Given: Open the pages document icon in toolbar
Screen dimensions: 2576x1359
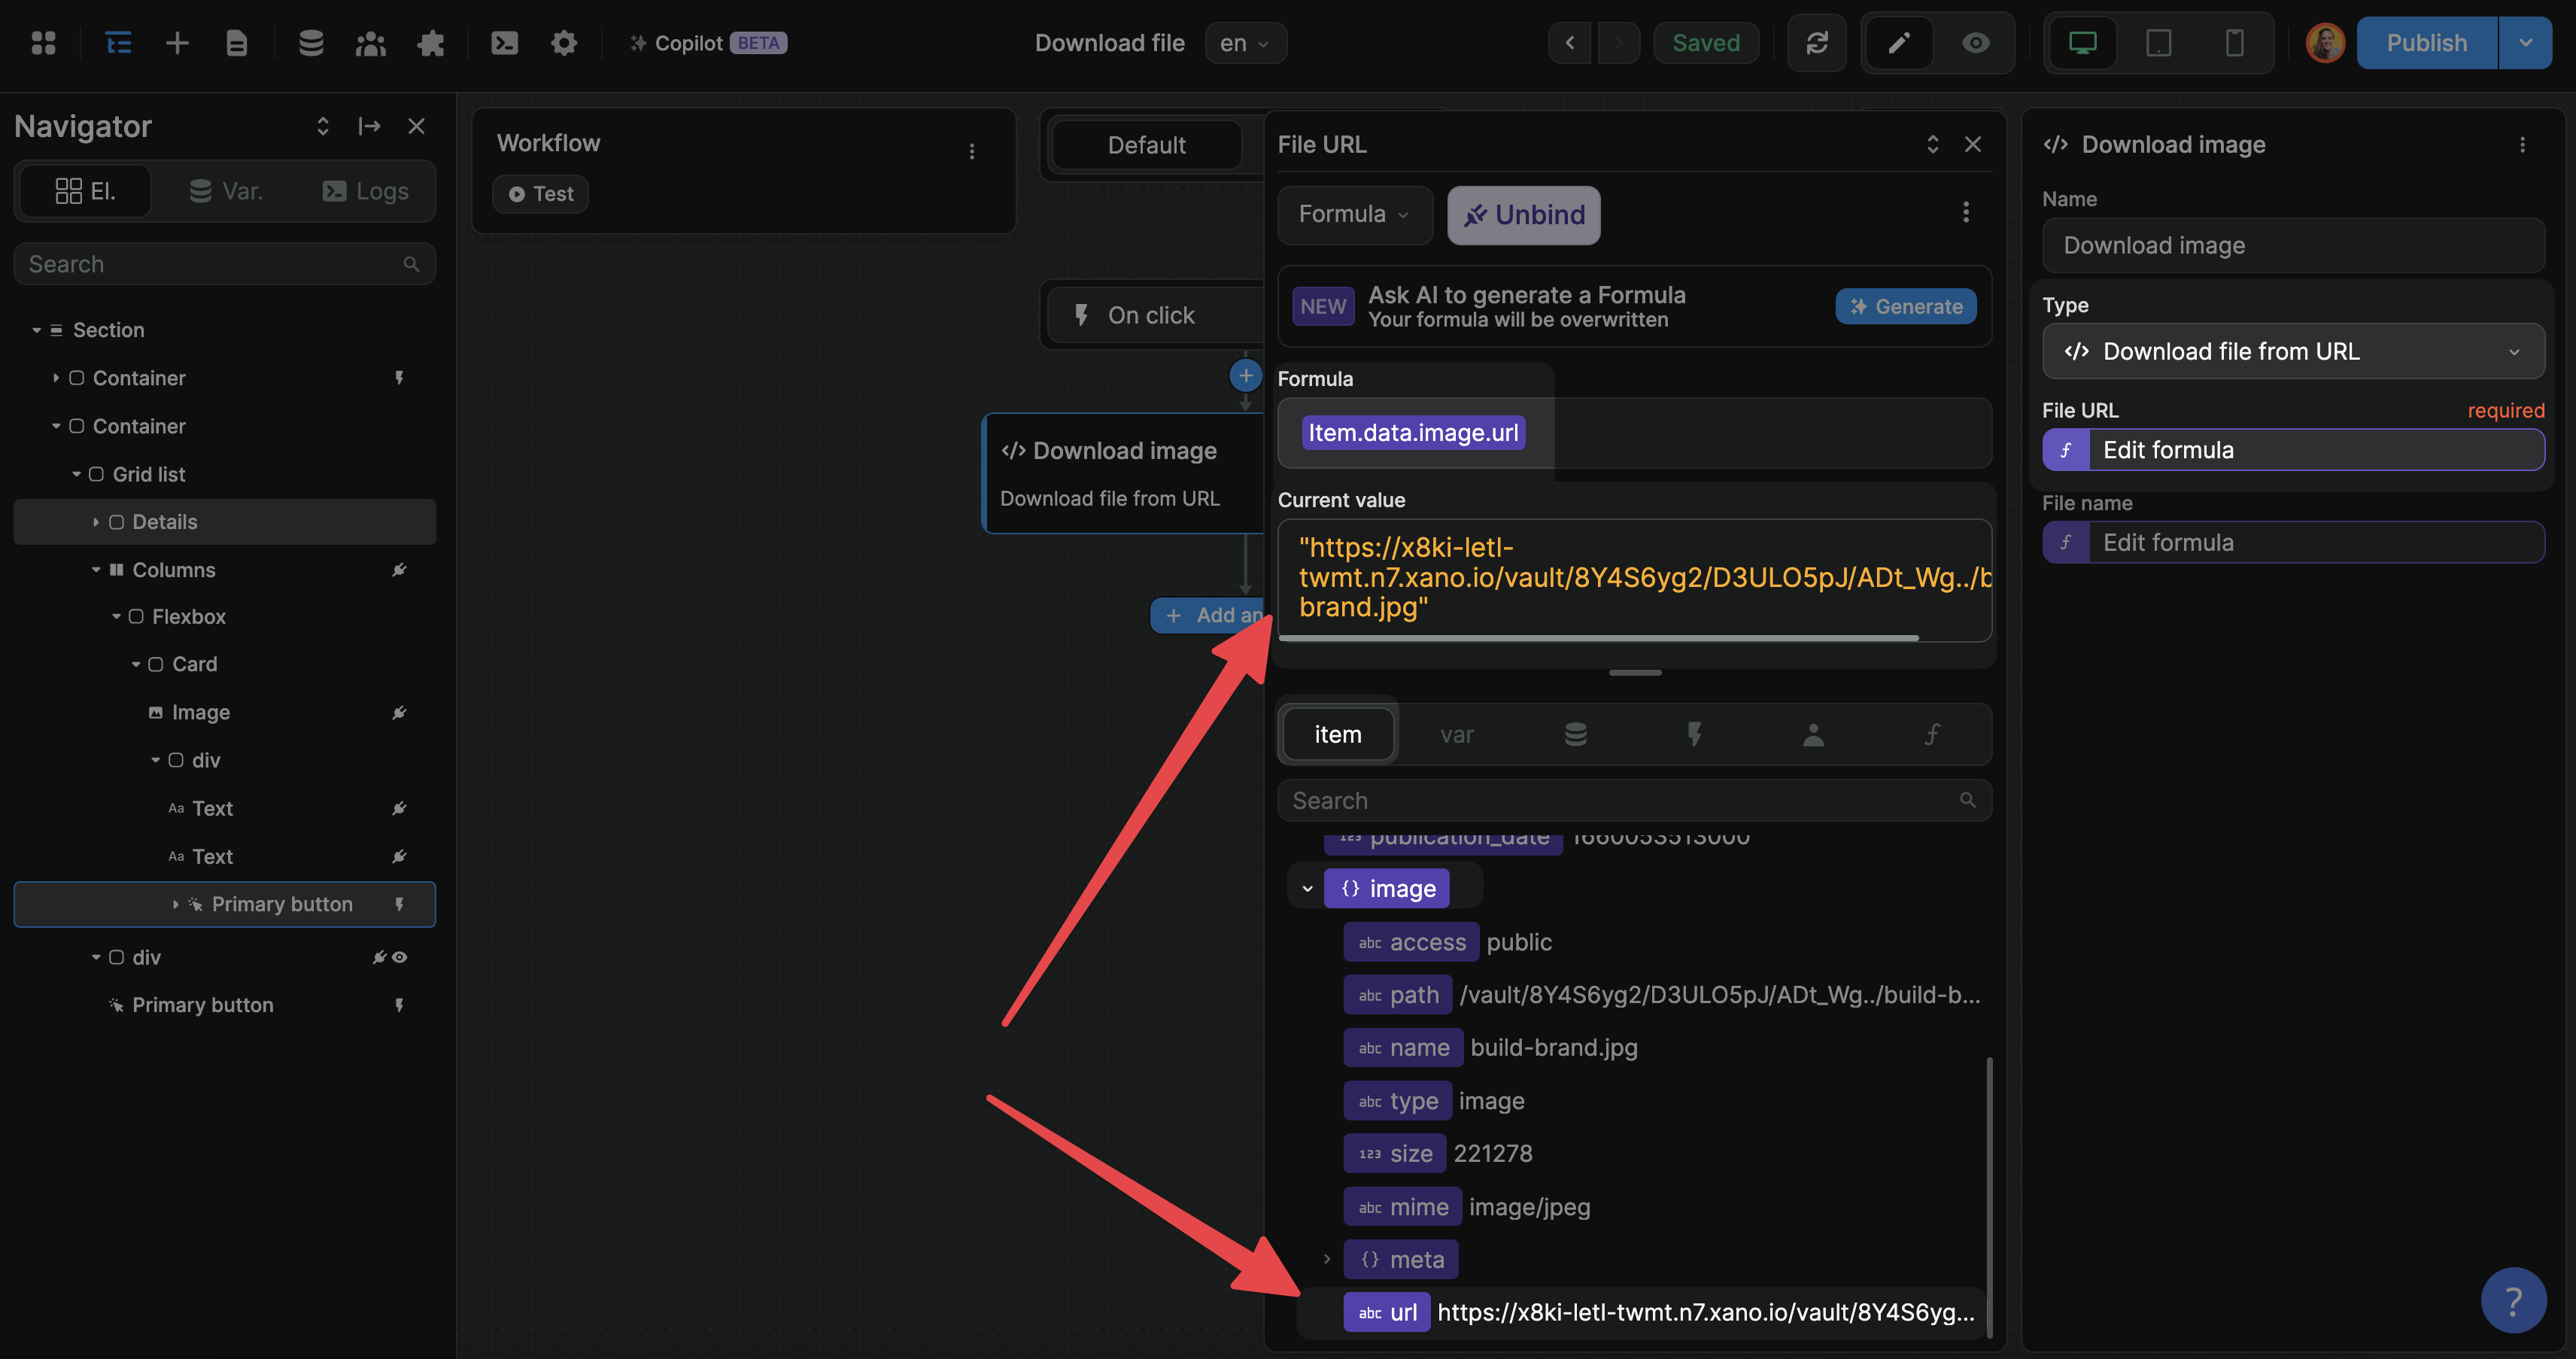Looking at the screenshot, I should [236, 43].
